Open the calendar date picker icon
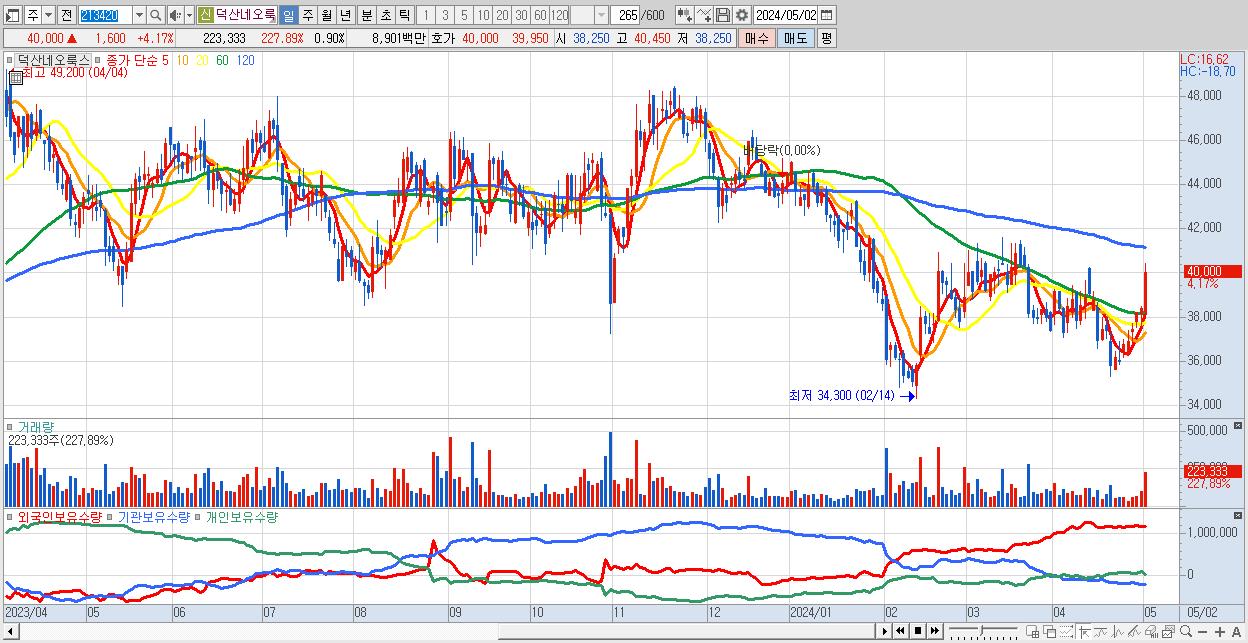1248x643 pixels. tap(826, 15)
